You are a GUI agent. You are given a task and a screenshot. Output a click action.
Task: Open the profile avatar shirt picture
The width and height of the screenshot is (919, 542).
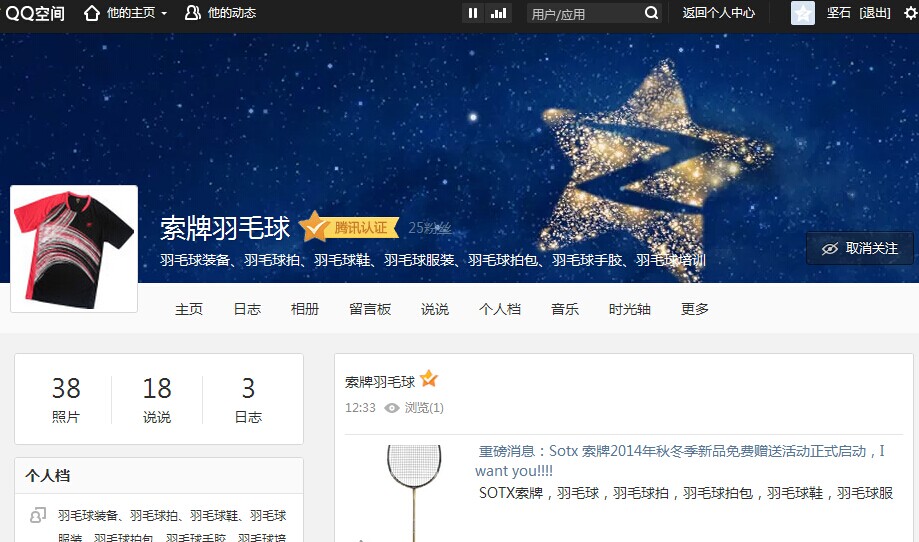pyautogui.click(x=74, y=249)
